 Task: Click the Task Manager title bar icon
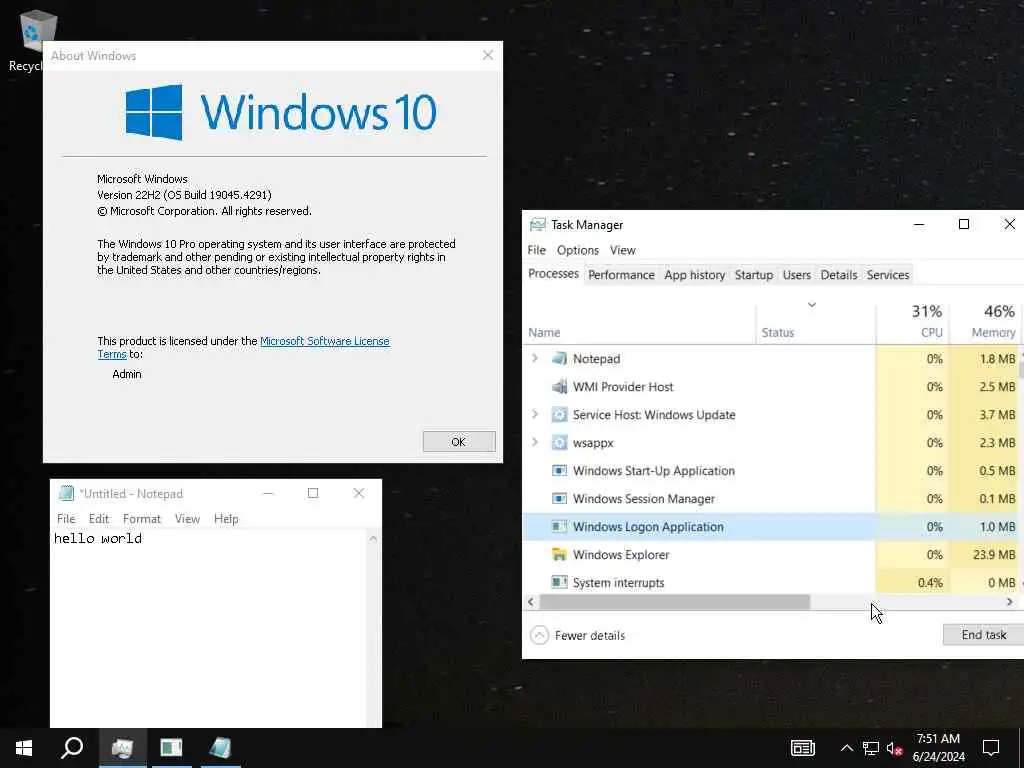coord(537,225)
